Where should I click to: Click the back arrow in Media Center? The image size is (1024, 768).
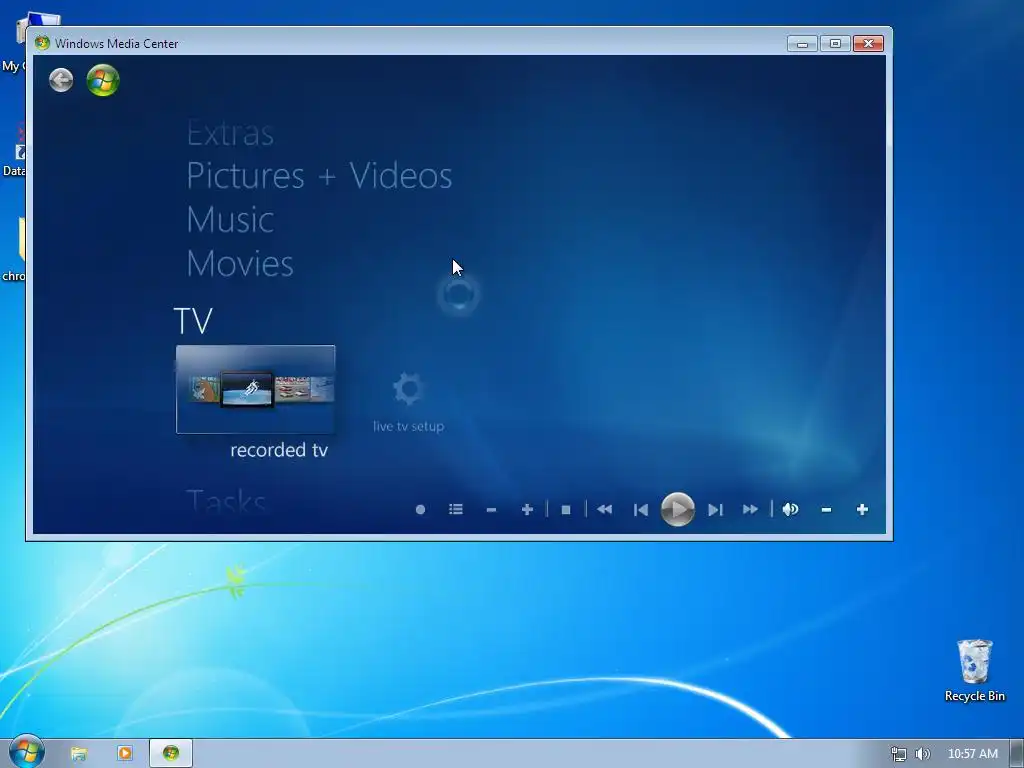coord(61,80)
